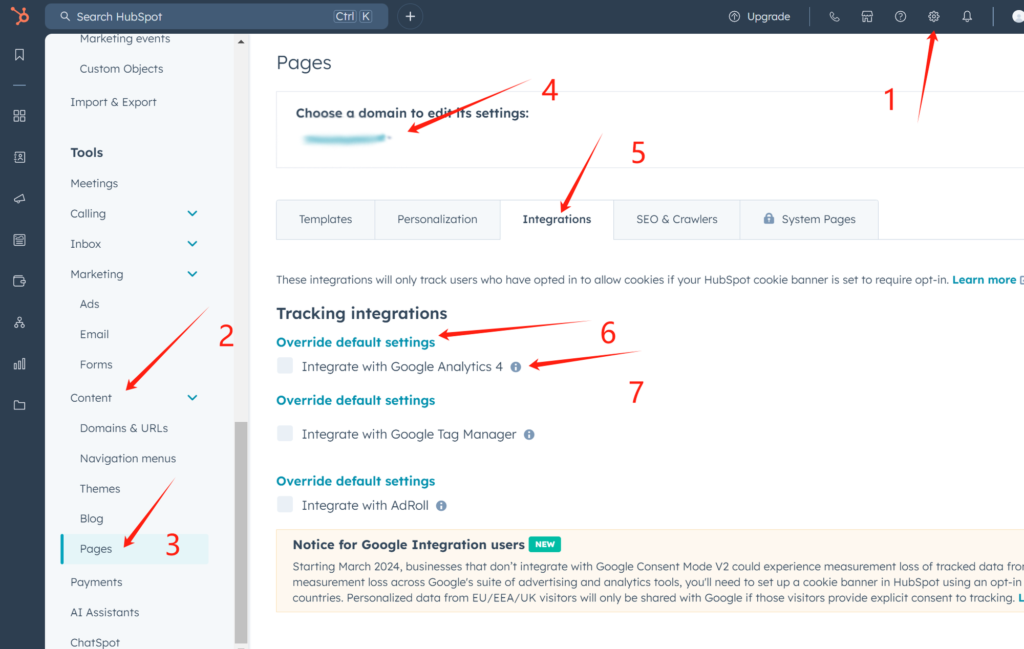Viewport: 1024px width, 649px height.
Task: Click the Upgrade button in header
Action: (759, 17)
